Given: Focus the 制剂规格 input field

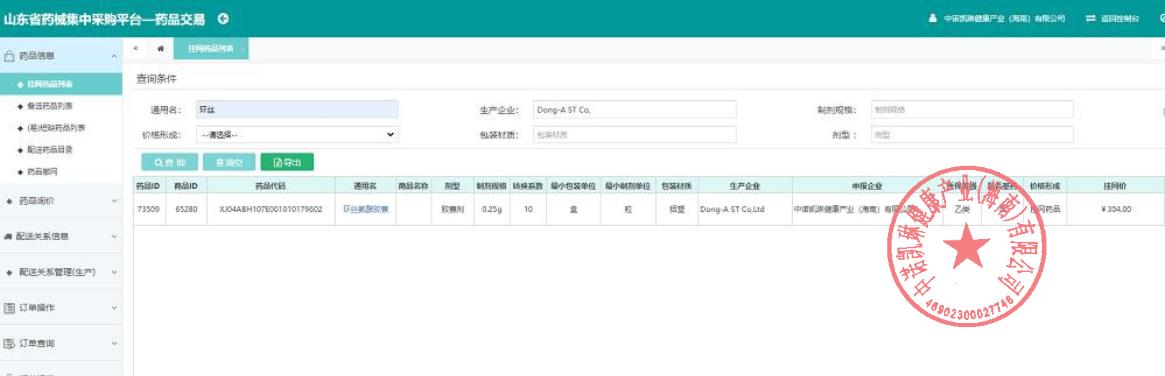Looking at the screenshot, I should pyautogui.click(x=971, y=109).
